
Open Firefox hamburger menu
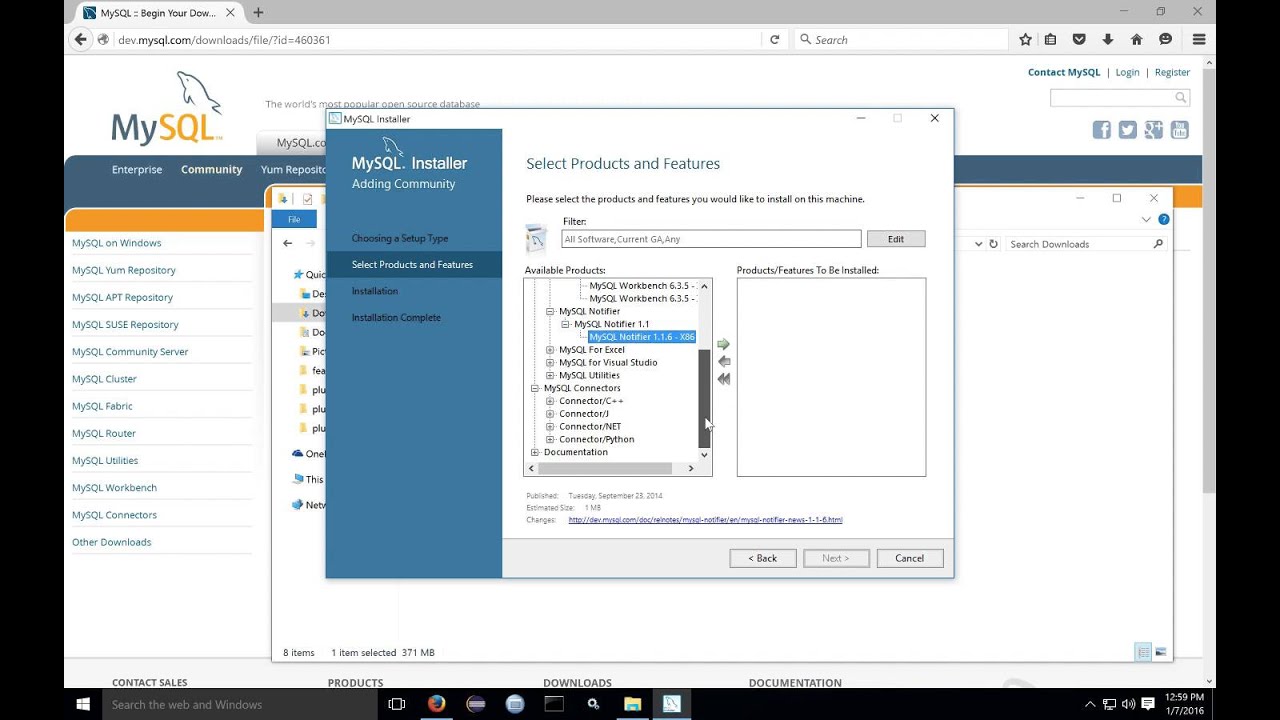coord(1199,40)
